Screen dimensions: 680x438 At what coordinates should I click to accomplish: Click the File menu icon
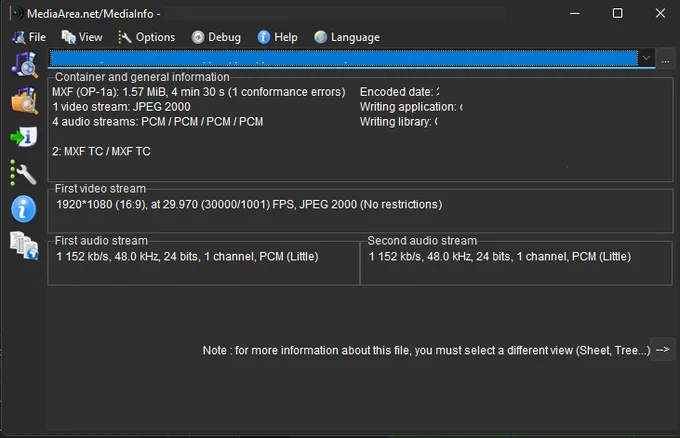tap(19, 37)
